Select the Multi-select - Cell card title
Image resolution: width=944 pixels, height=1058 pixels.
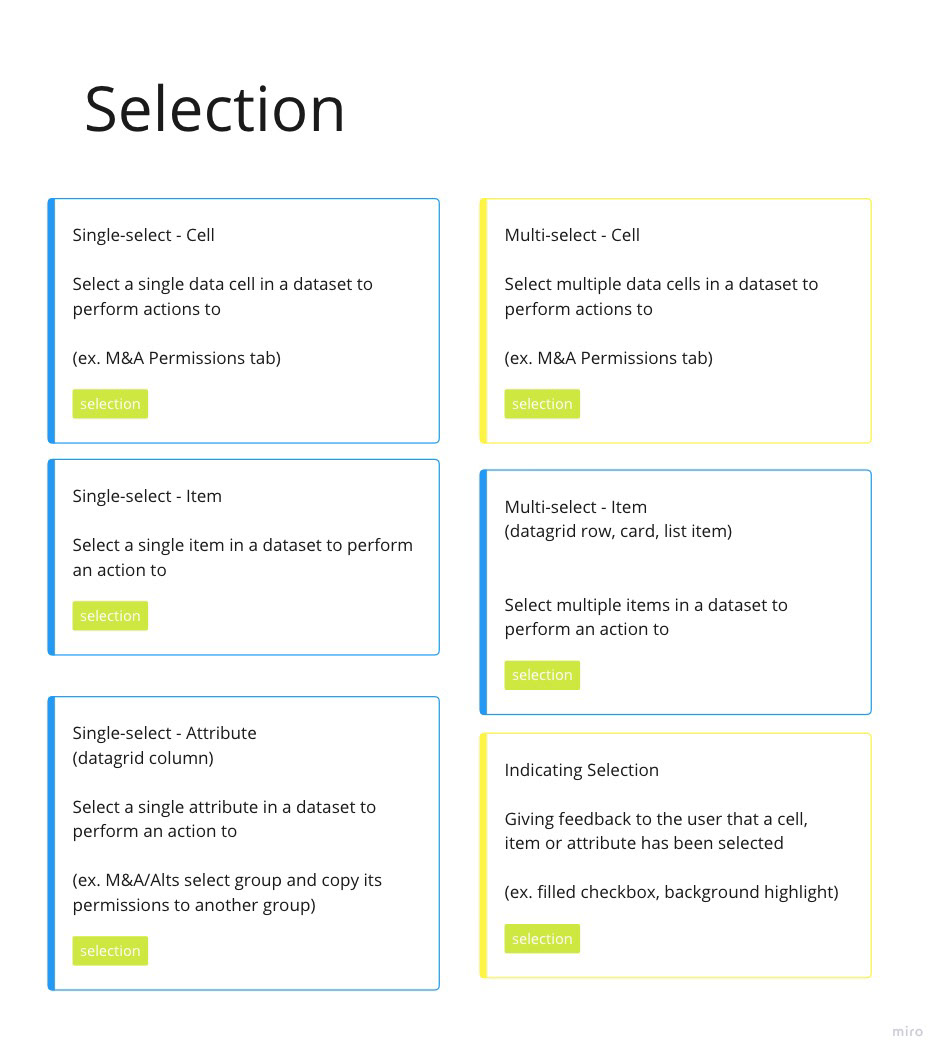[x=572, y=235]
